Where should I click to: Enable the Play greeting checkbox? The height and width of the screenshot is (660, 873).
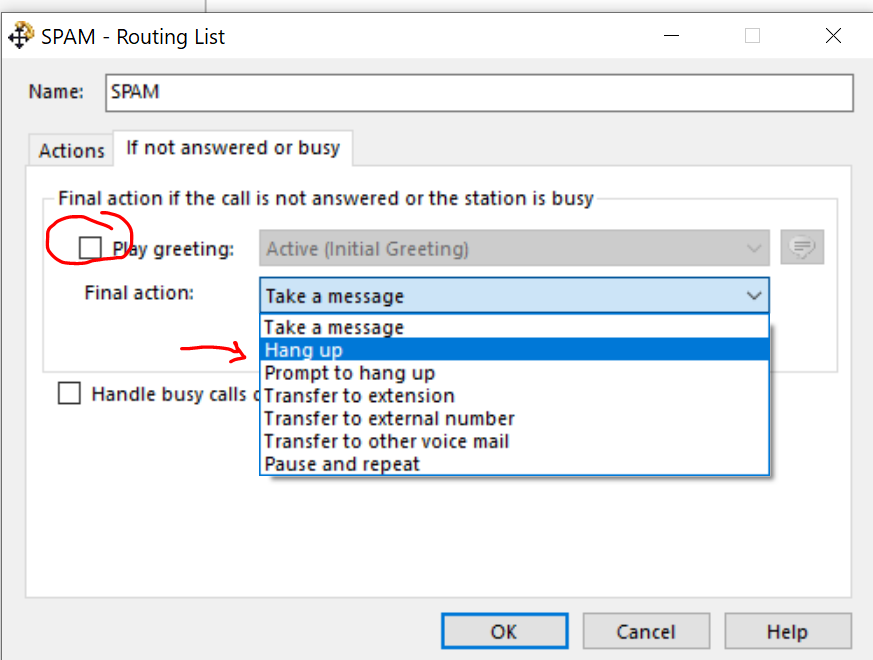coord(91,248)
